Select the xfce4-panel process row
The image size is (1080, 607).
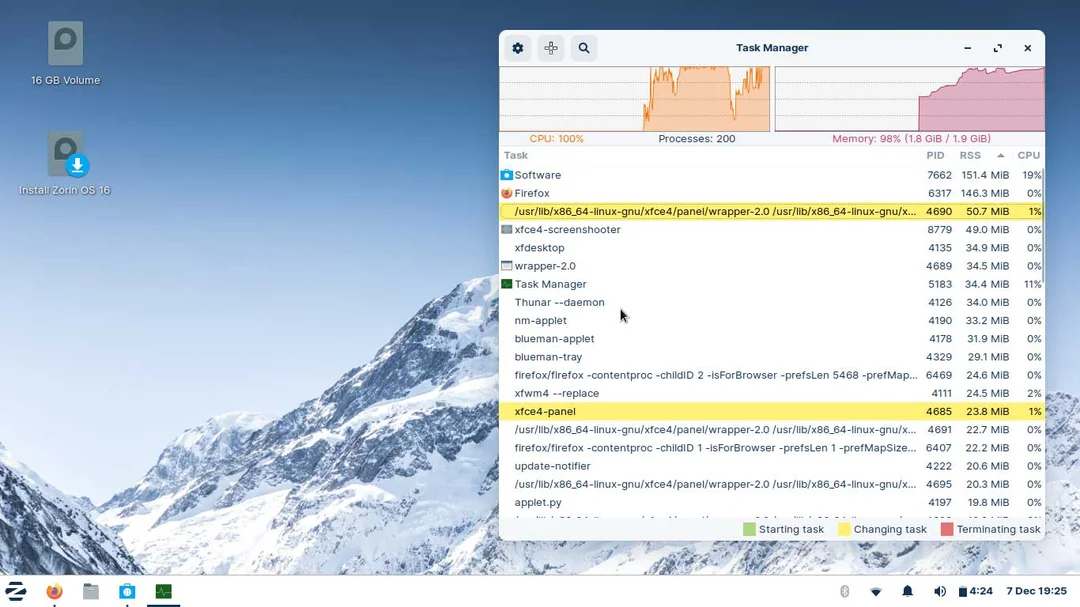coord(771,411)
